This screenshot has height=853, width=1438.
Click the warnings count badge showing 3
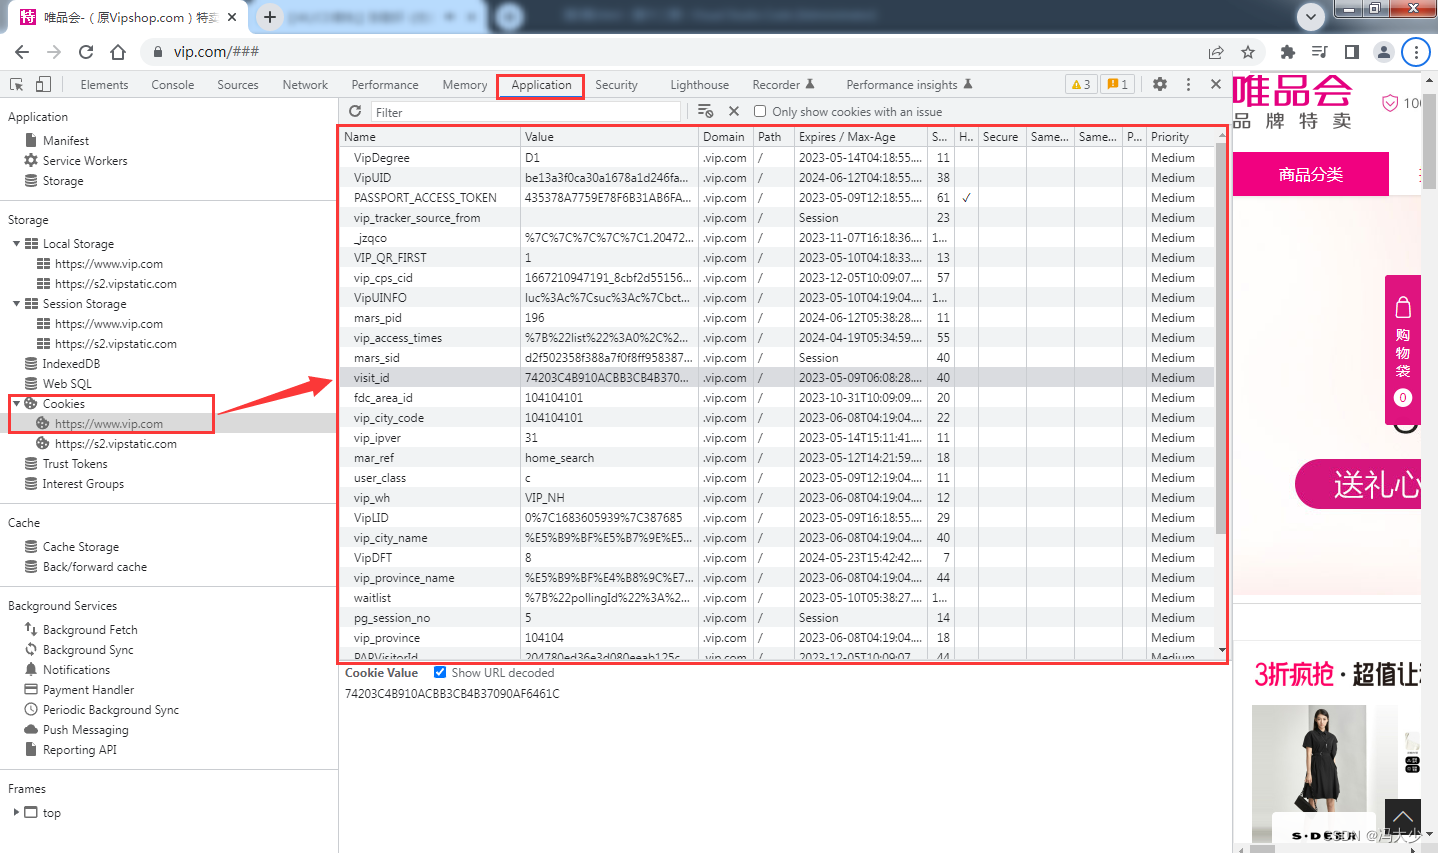(x=1081, y=84)
